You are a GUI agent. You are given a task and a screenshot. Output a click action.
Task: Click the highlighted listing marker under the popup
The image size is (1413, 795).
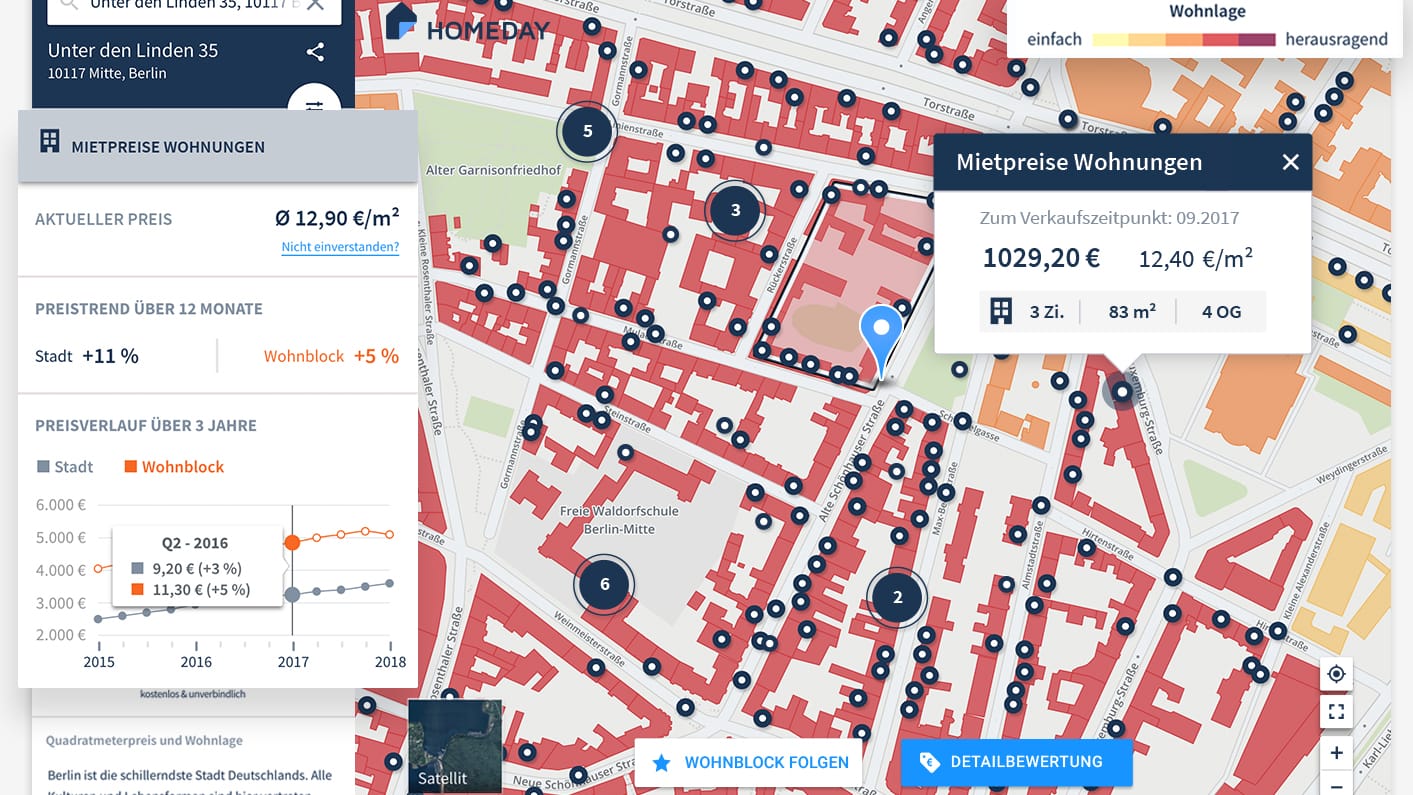pos(1122,391)
